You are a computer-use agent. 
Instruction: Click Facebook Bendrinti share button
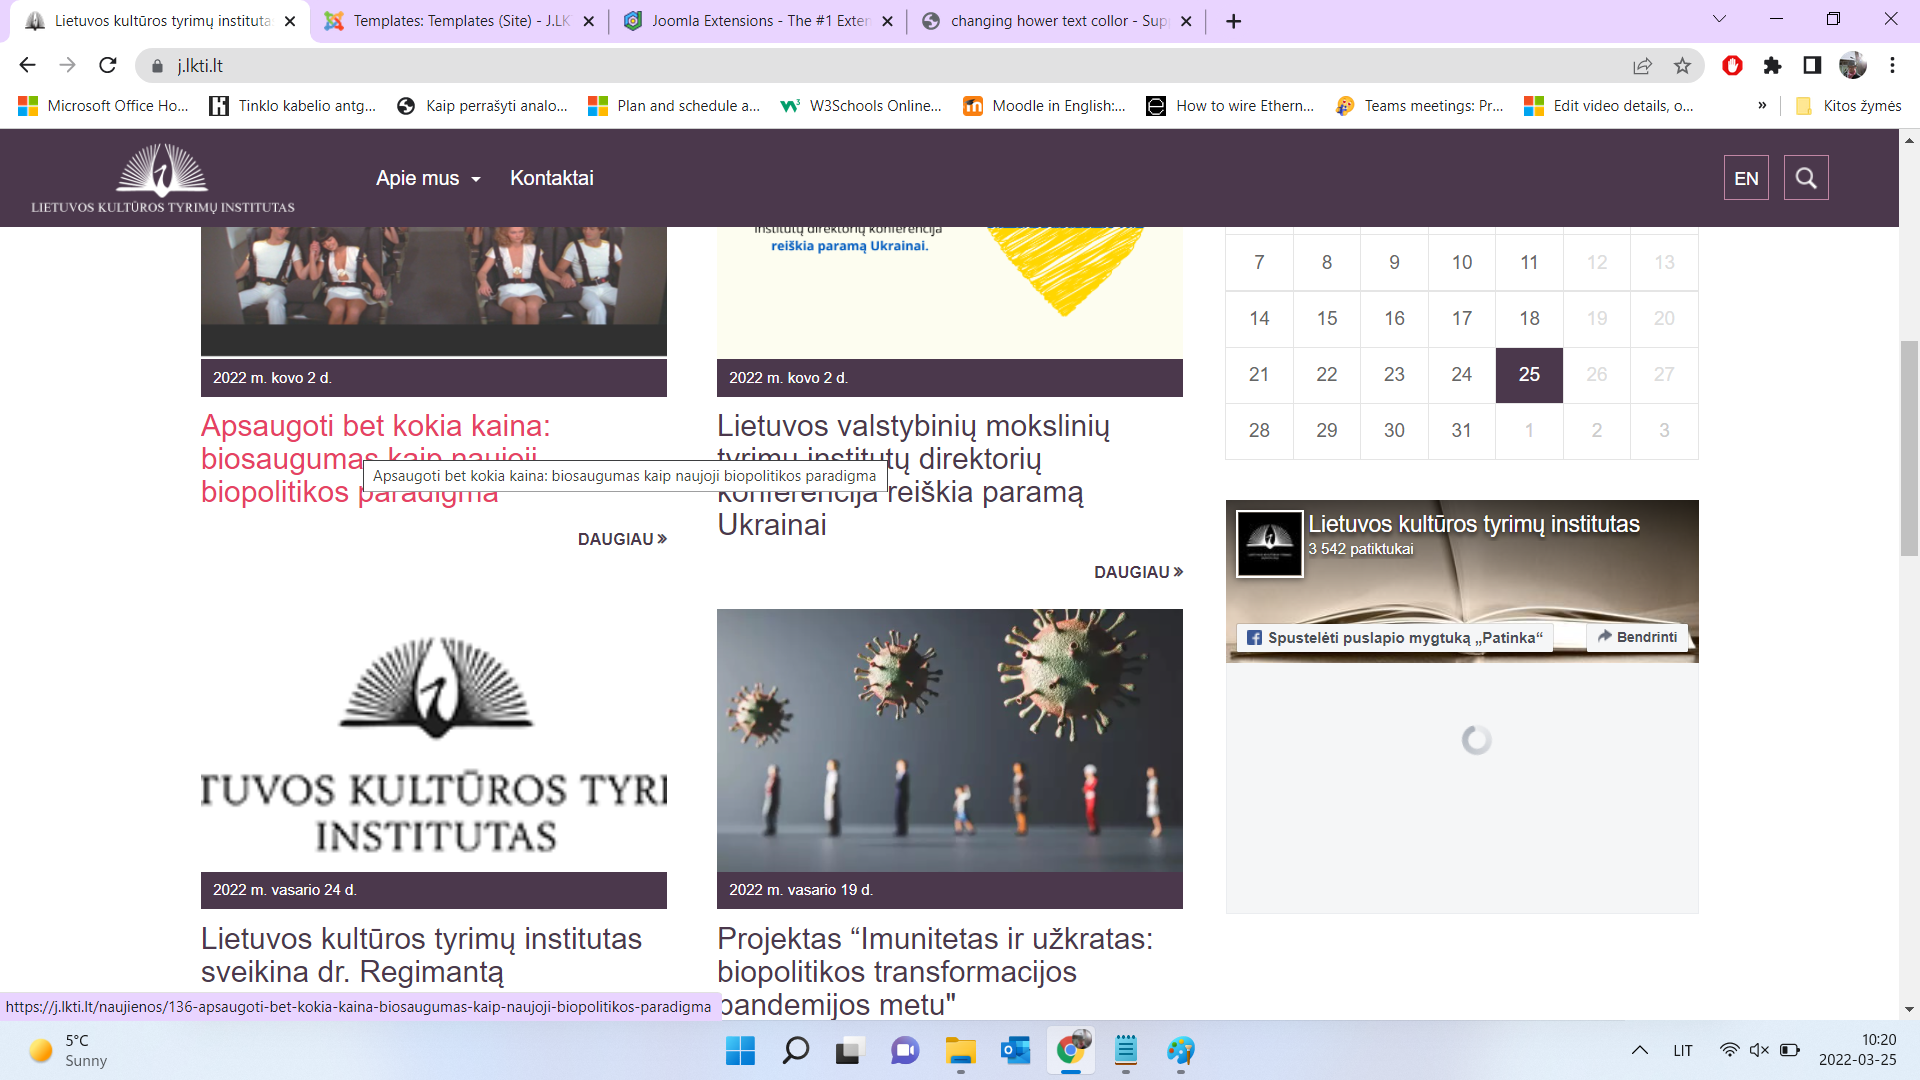click(1637, 637)
